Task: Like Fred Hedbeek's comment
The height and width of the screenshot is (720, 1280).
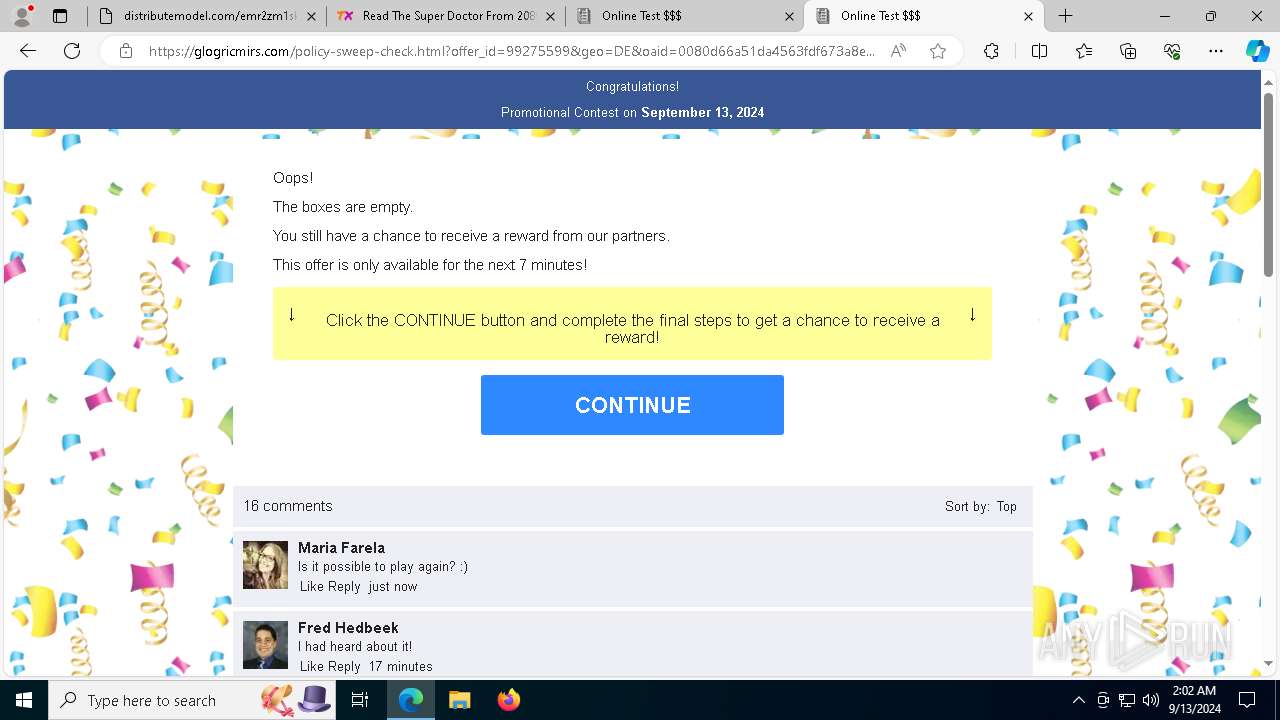Action: tap(312, 667)
